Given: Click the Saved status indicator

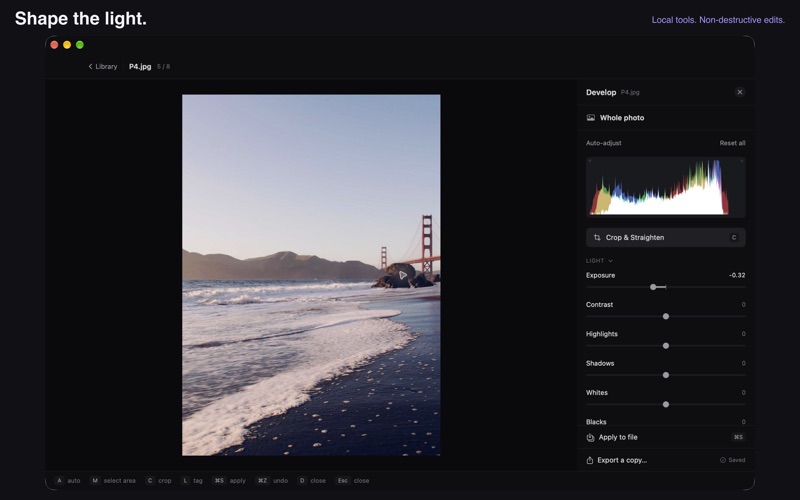Looking at the screenshot, I should [732, 460].
